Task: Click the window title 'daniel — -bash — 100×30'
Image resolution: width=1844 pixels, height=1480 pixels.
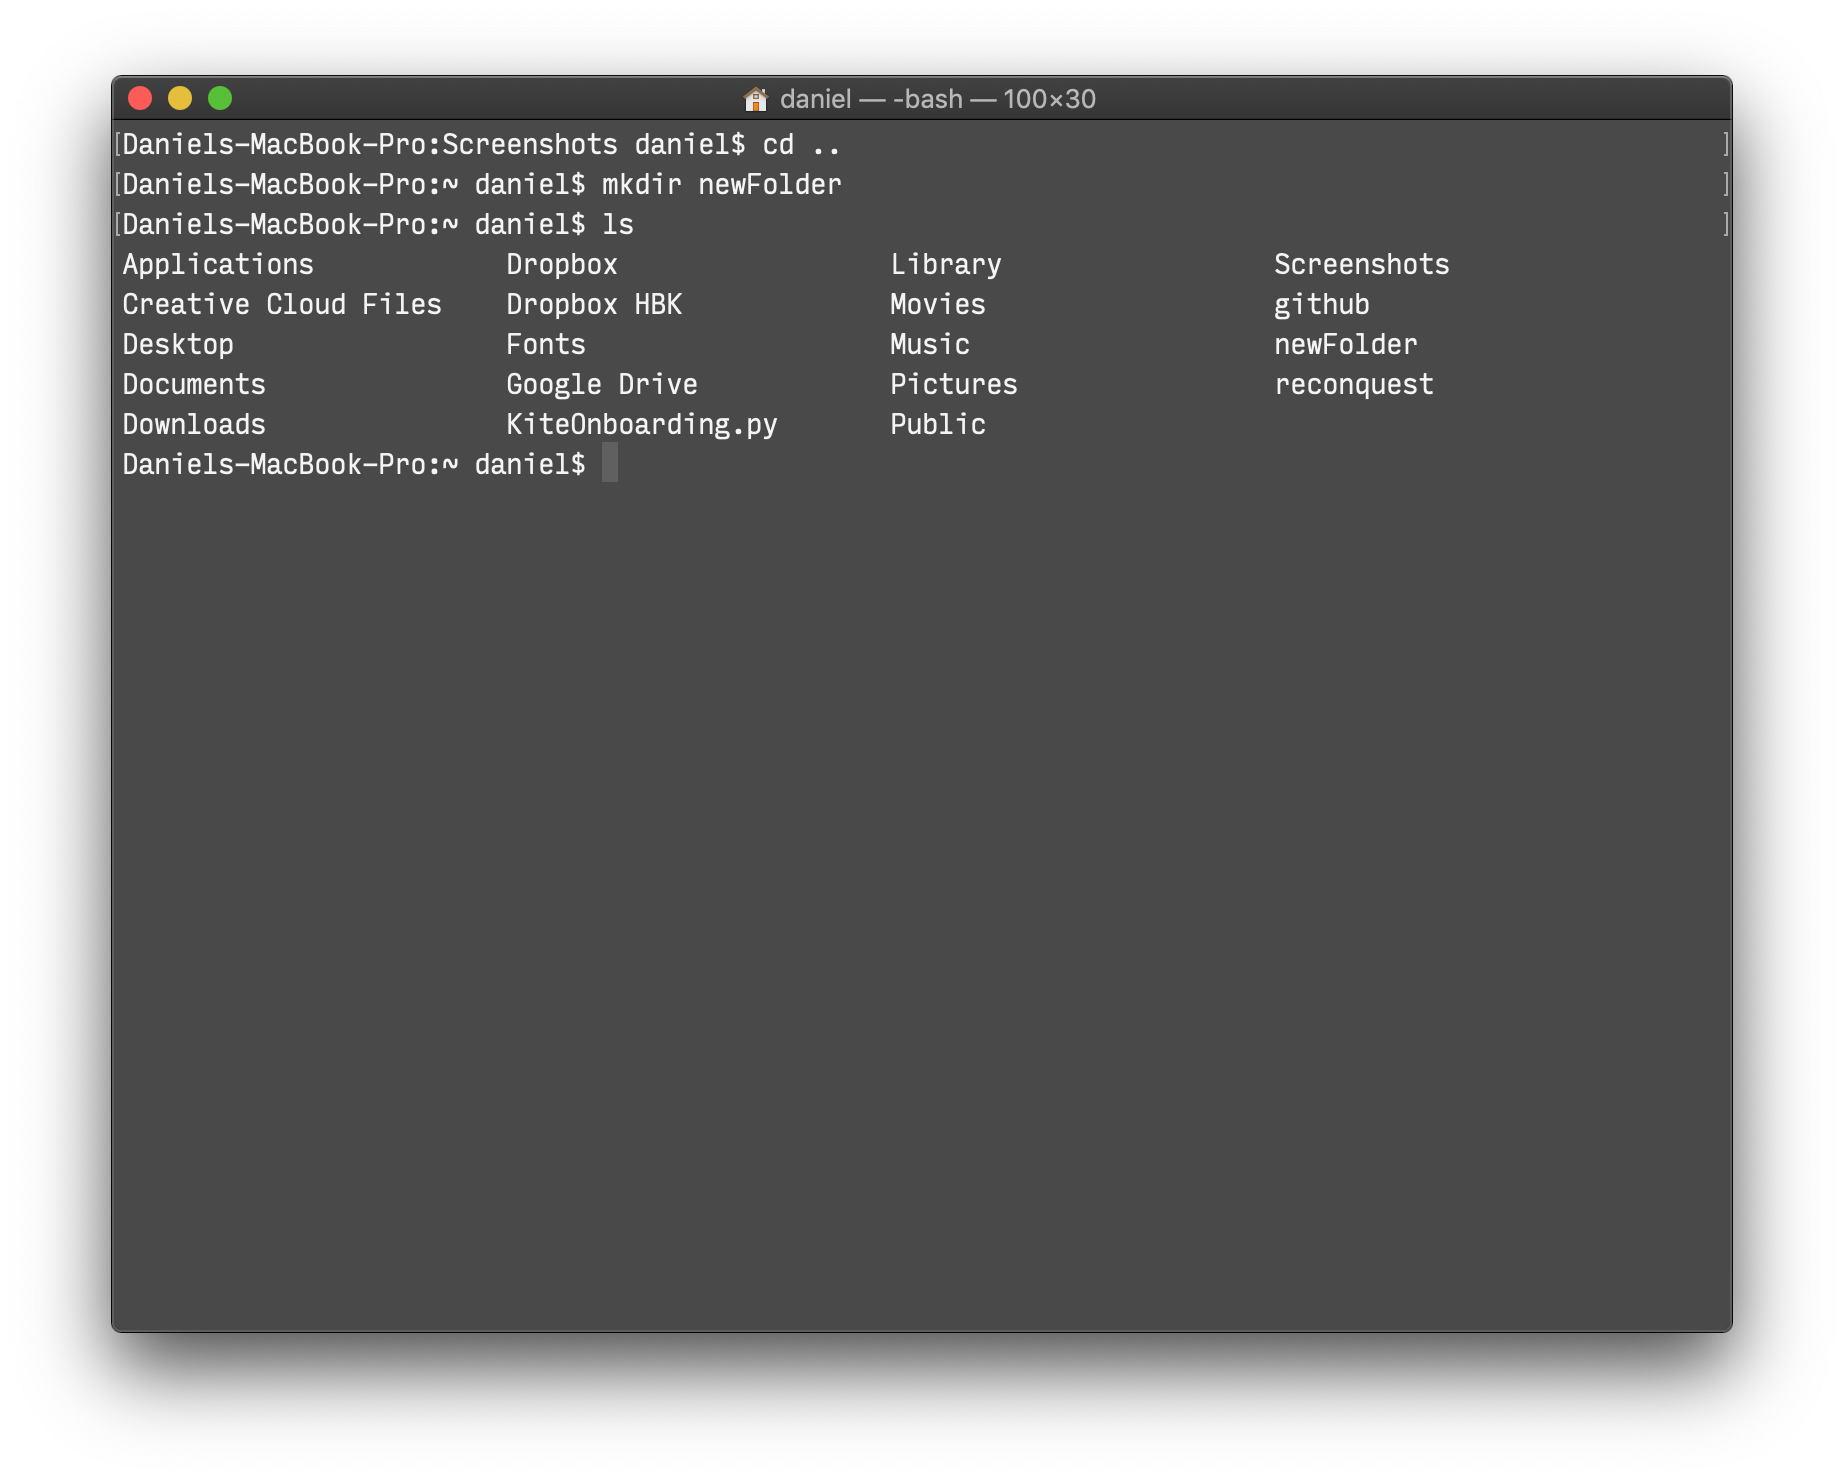Action: click(937, 99)
